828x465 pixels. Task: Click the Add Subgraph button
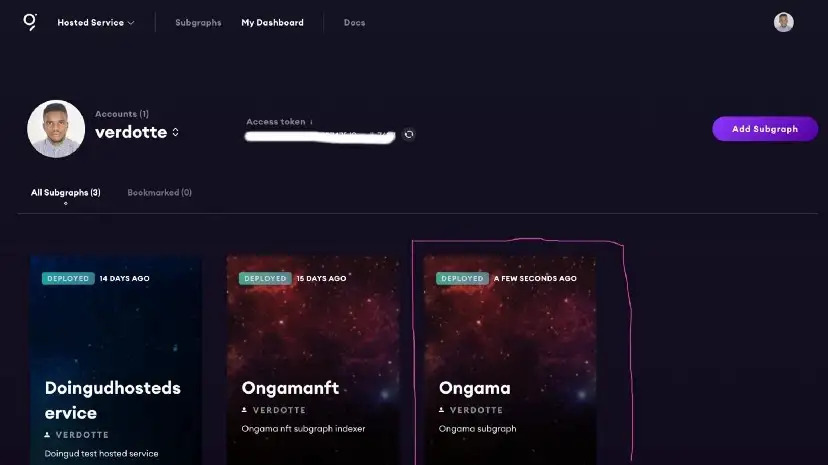[x=765, y=129]
